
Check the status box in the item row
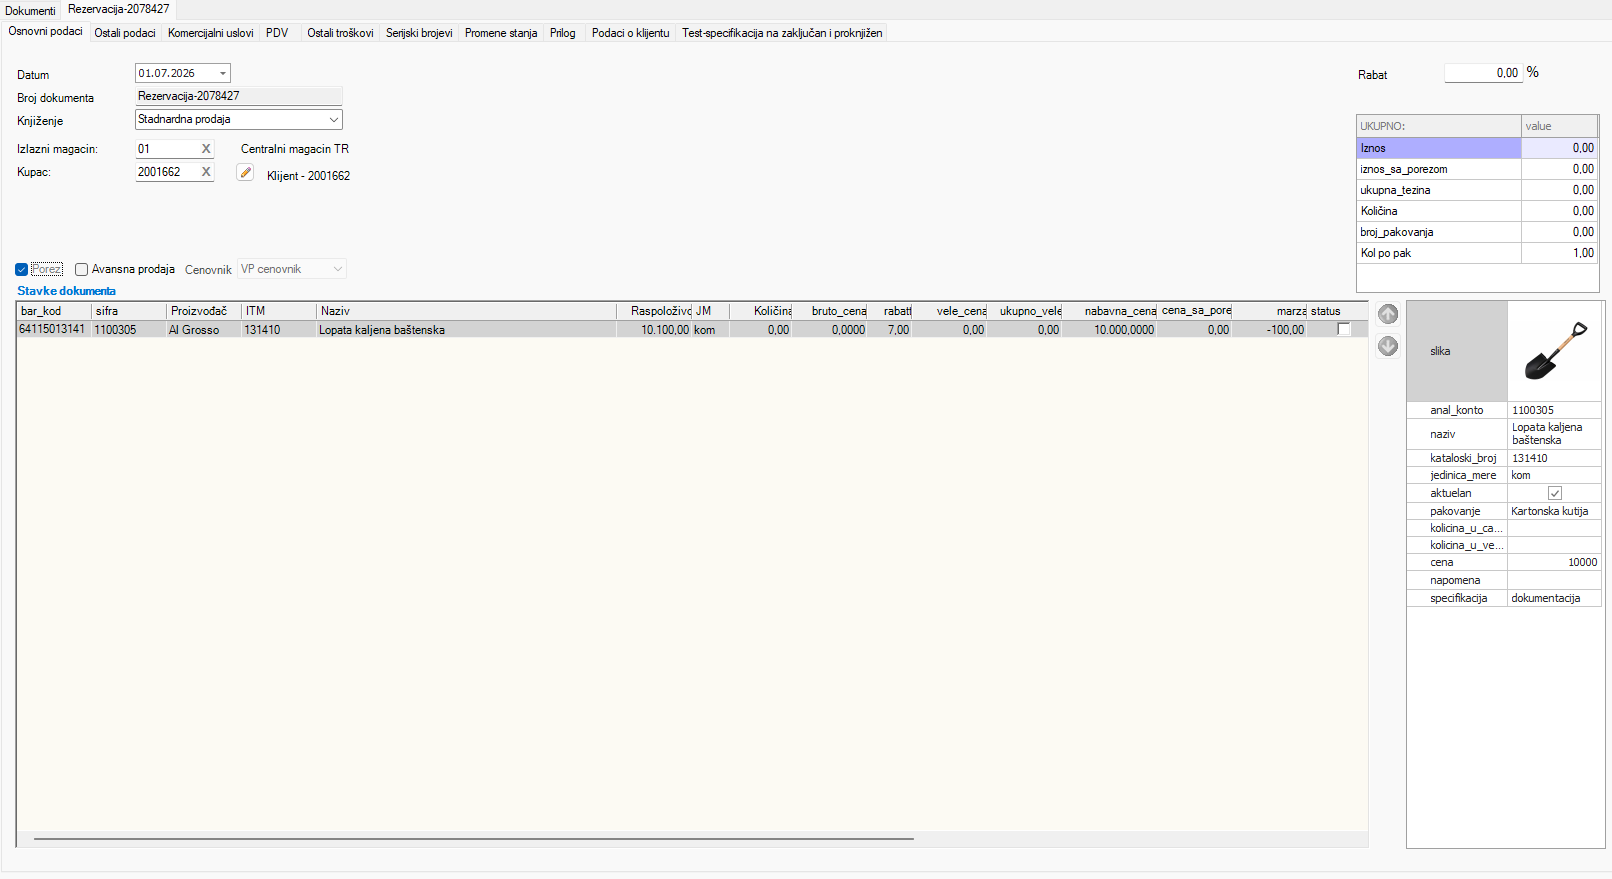[x=1344, y=329]
